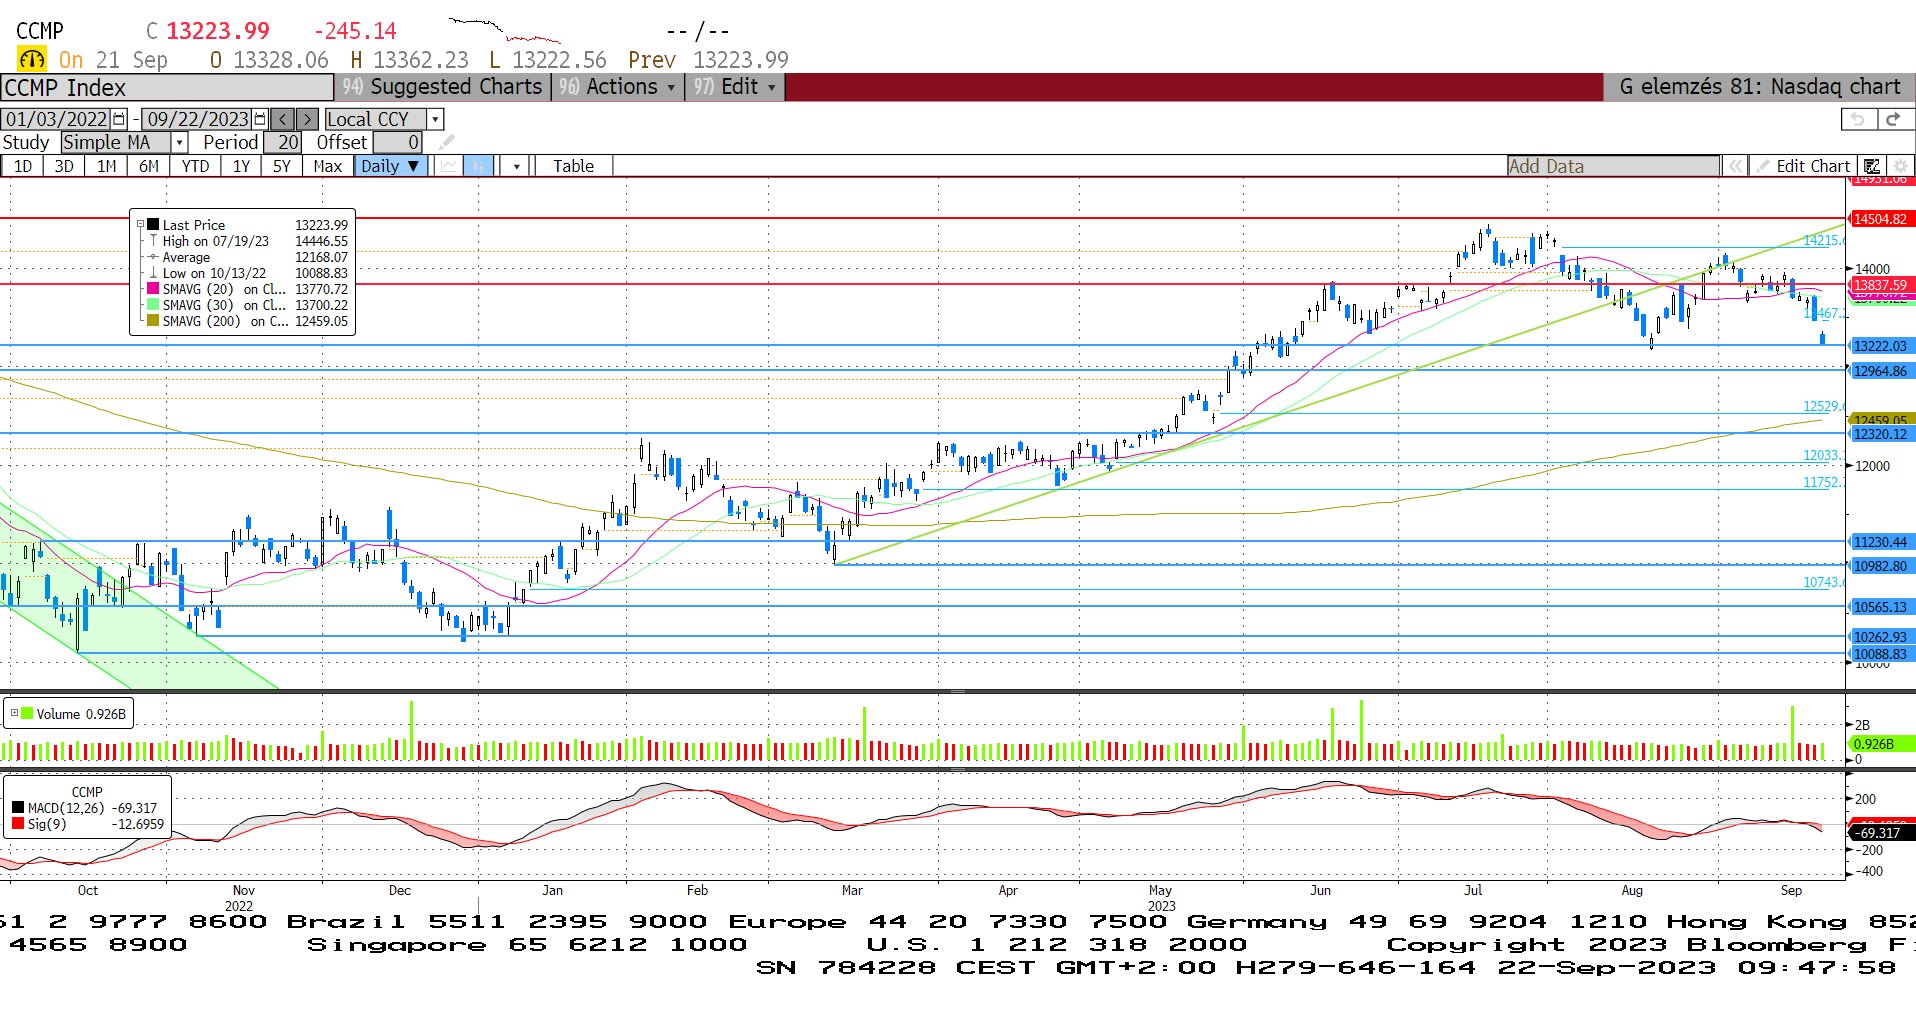Select the Max range tab
The image size is (1916, 1023).
point(327,166)
